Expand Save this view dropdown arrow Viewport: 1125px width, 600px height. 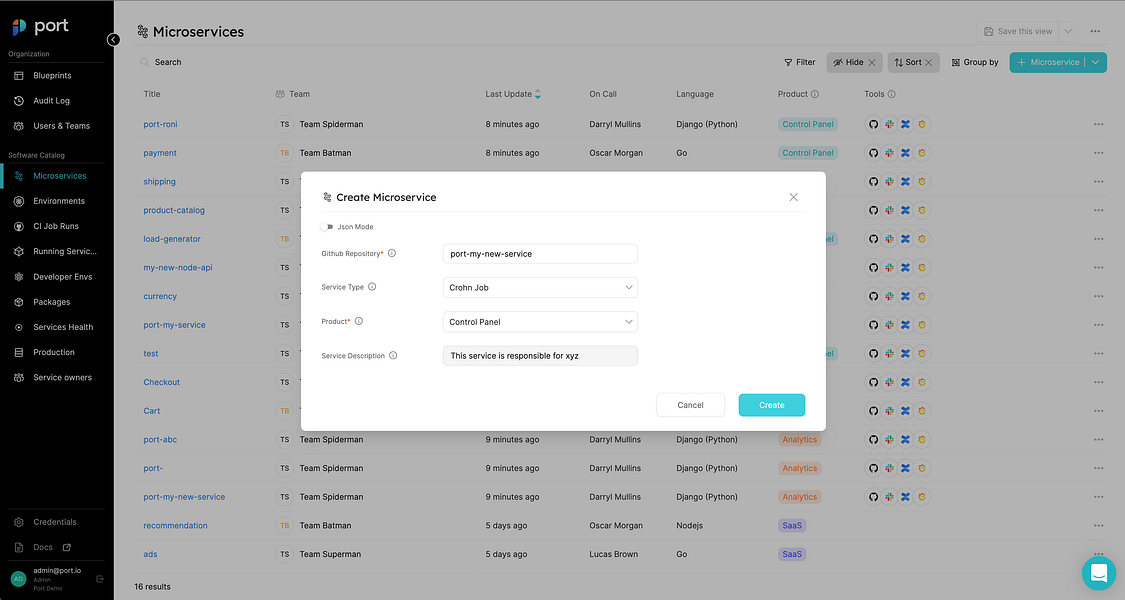1068,32
